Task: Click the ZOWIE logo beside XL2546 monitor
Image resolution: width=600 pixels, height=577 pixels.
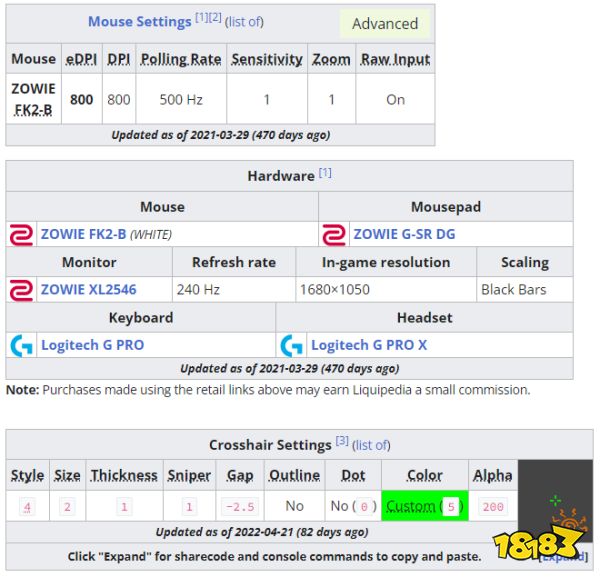Action: [21, 290]
